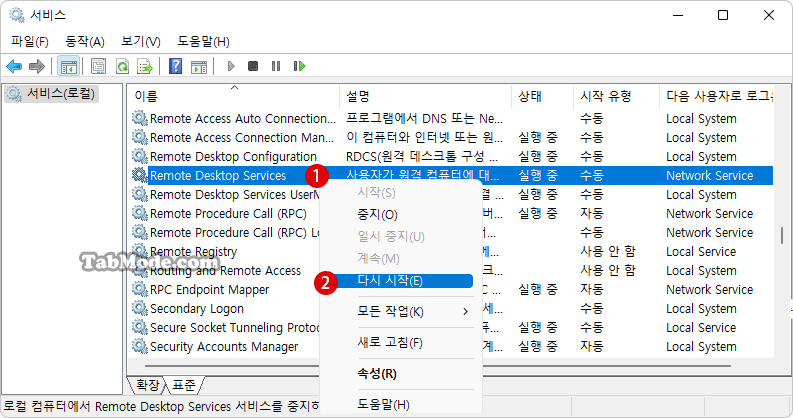Expand 모든 작업(K) submenu arrow
This screenshot has width=793, height=418.
[x=465, y=312]
